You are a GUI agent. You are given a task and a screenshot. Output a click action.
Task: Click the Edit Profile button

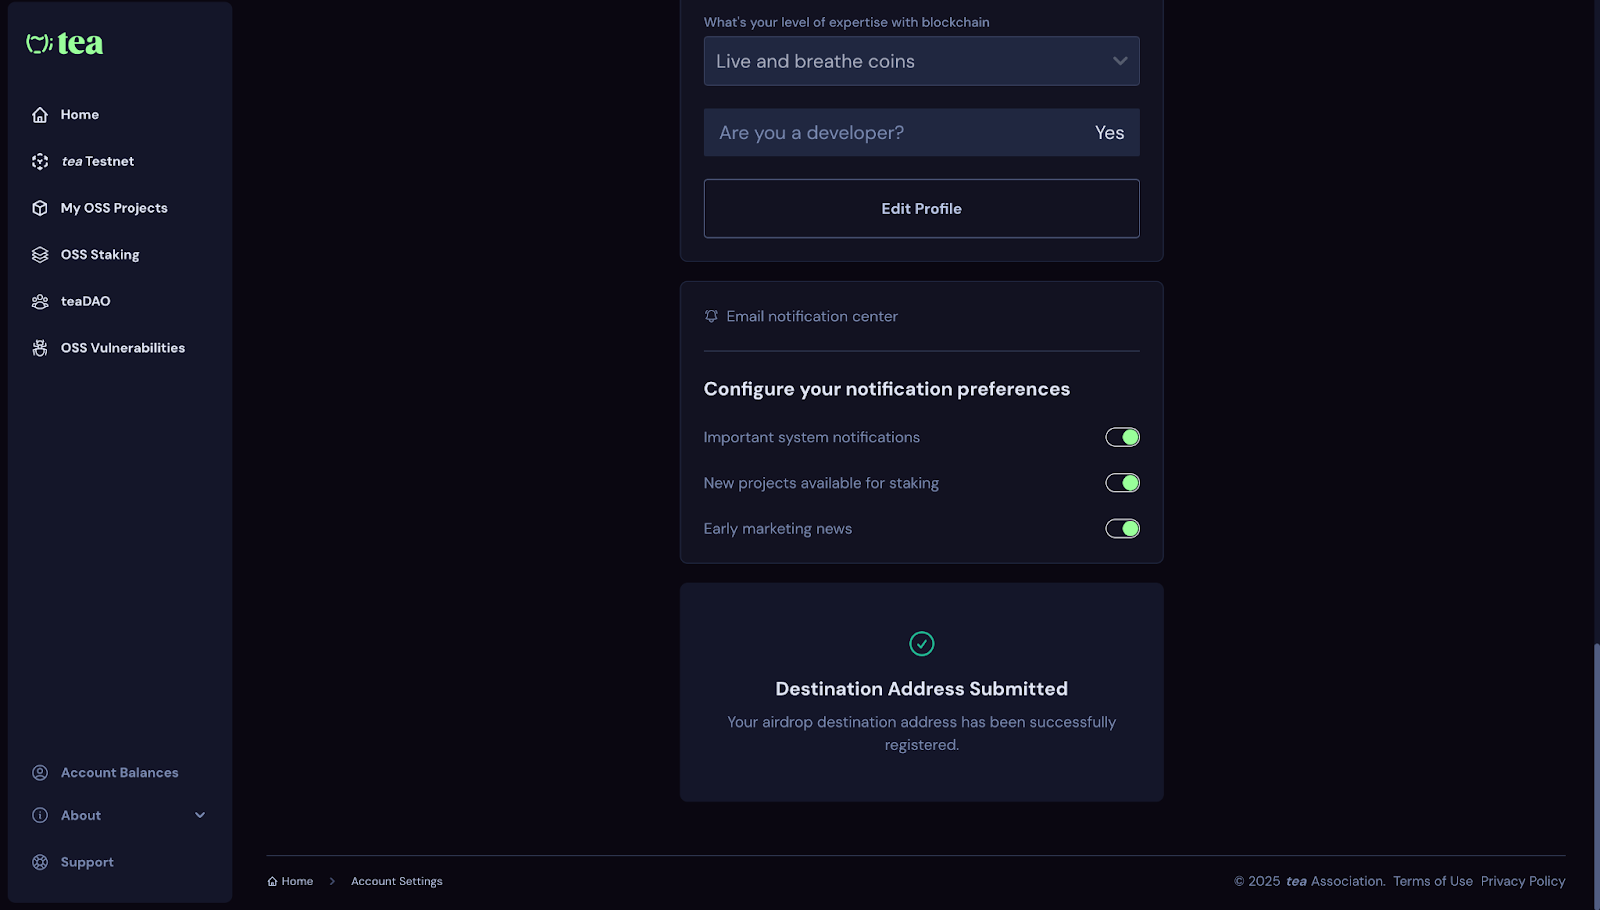click(921, 208)
